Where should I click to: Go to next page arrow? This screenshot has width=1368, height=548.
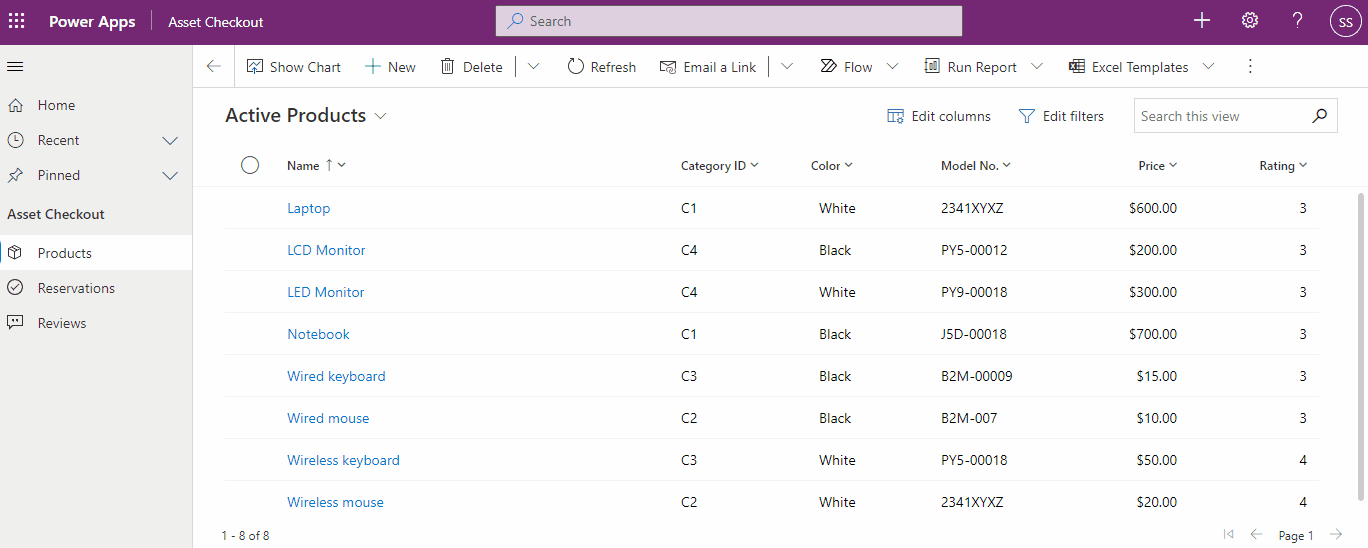coord(1335,535)
